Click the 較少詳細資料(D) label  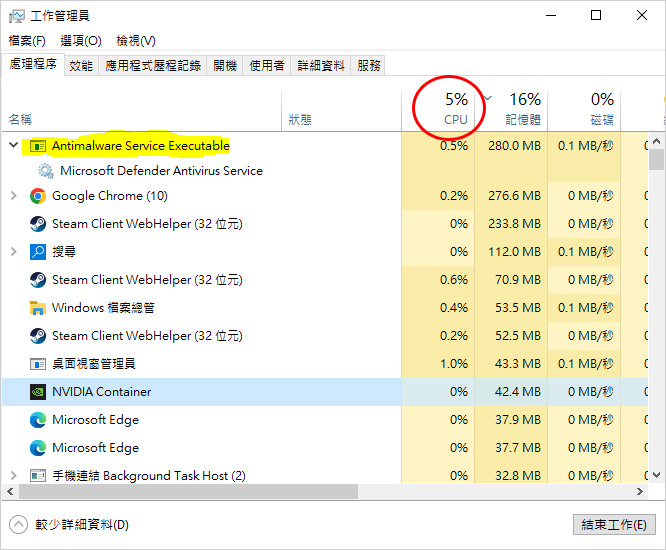click(x=82, y=525)
